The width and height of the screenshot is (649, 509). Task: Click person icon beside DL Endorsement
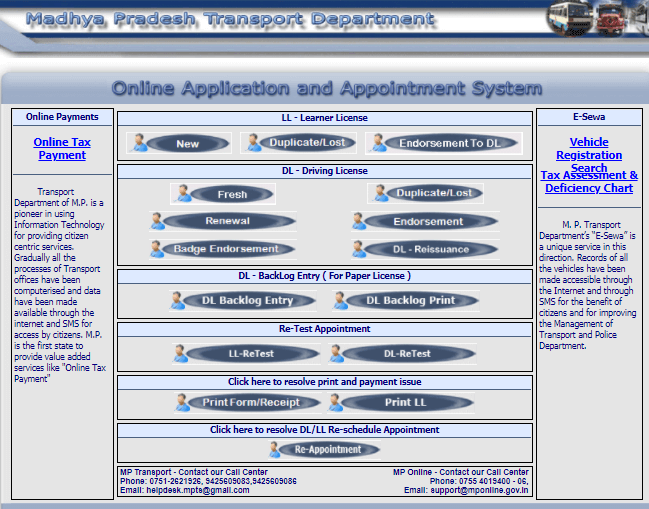[x=358, y=221]
